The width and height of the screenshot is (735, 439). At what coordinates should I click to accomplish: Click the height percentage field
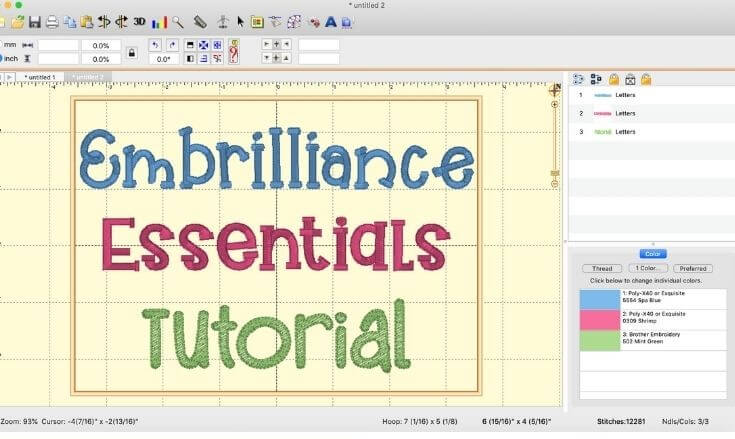101,59
